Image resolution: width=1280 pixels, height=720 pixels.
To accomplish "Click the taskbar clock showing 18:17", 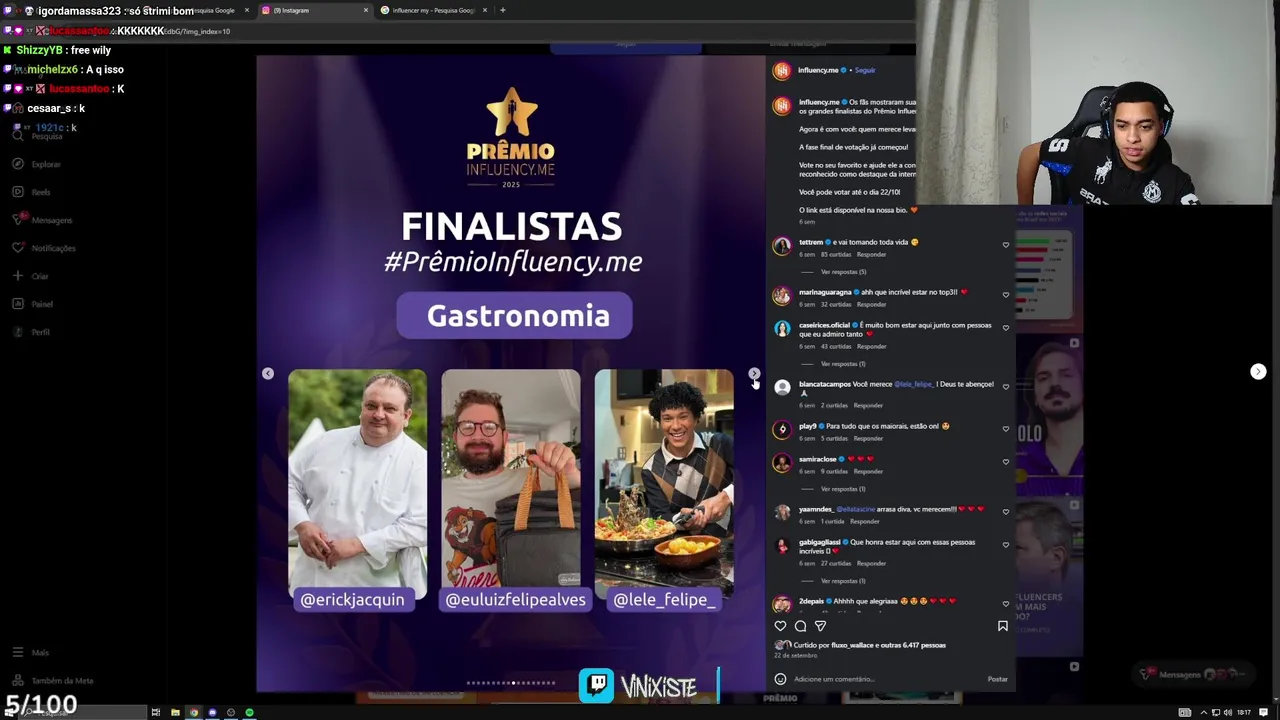I will pyautogui.click(x=1244, y=712).
